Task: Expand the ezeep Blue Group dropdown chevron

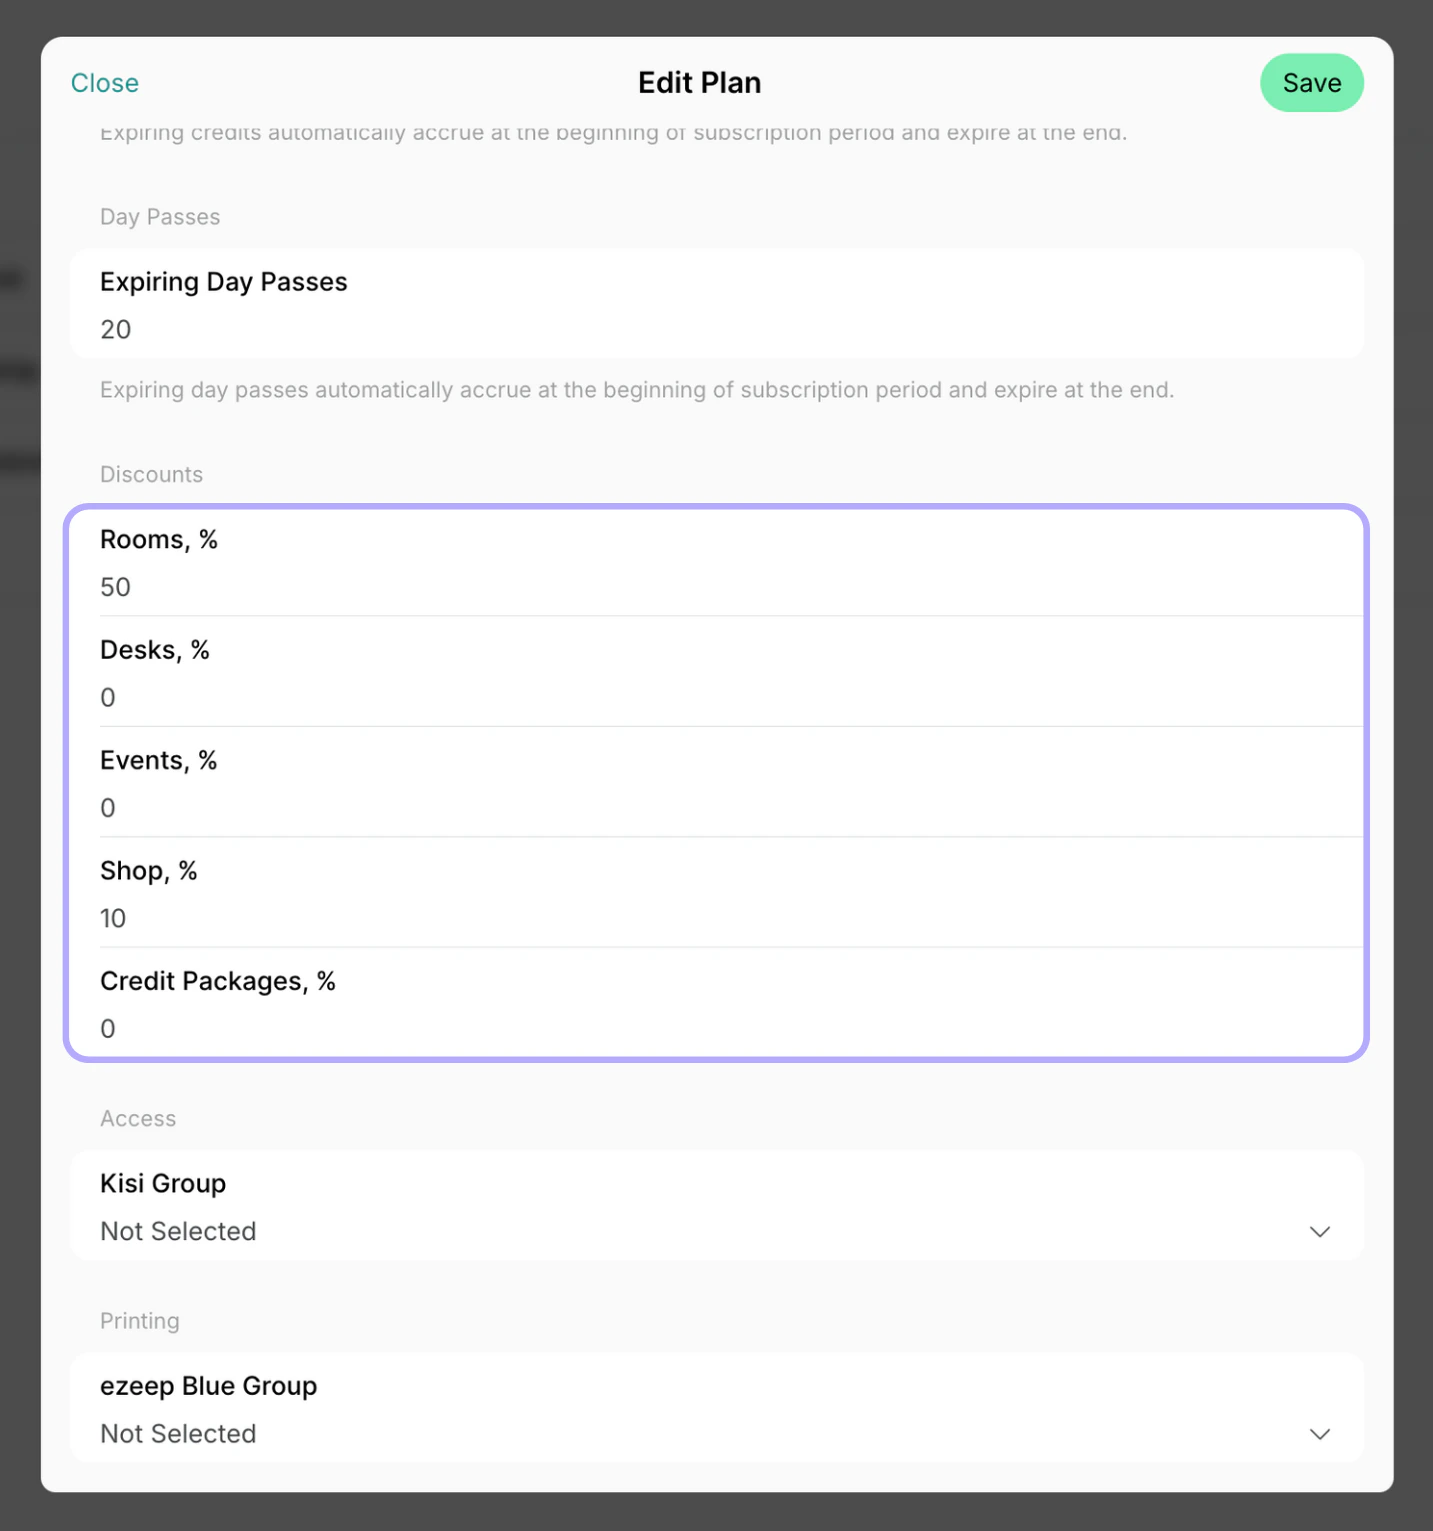Action: point(1319,1433)
